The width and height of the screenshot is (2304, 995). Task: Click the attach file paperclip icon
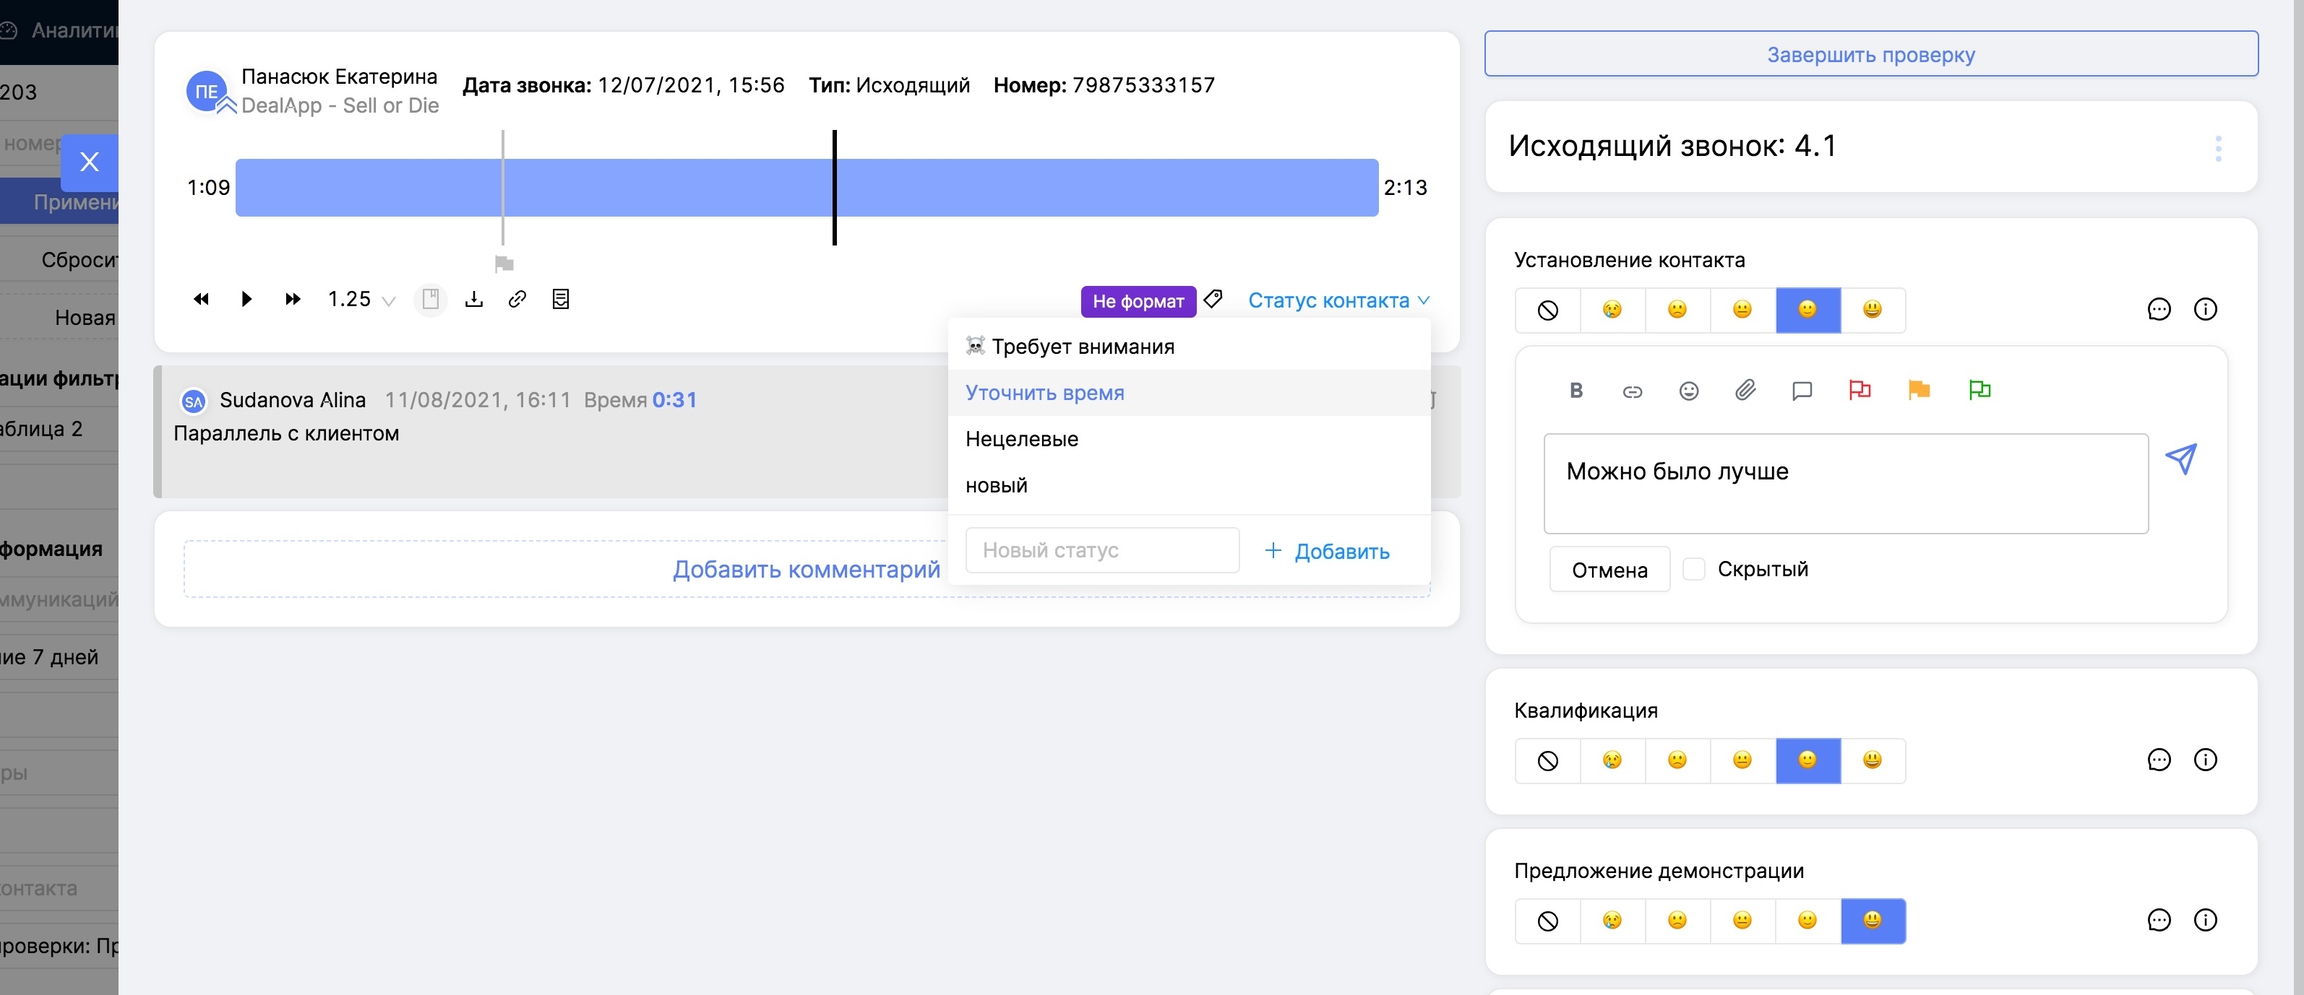click(x=1745, y=390)
